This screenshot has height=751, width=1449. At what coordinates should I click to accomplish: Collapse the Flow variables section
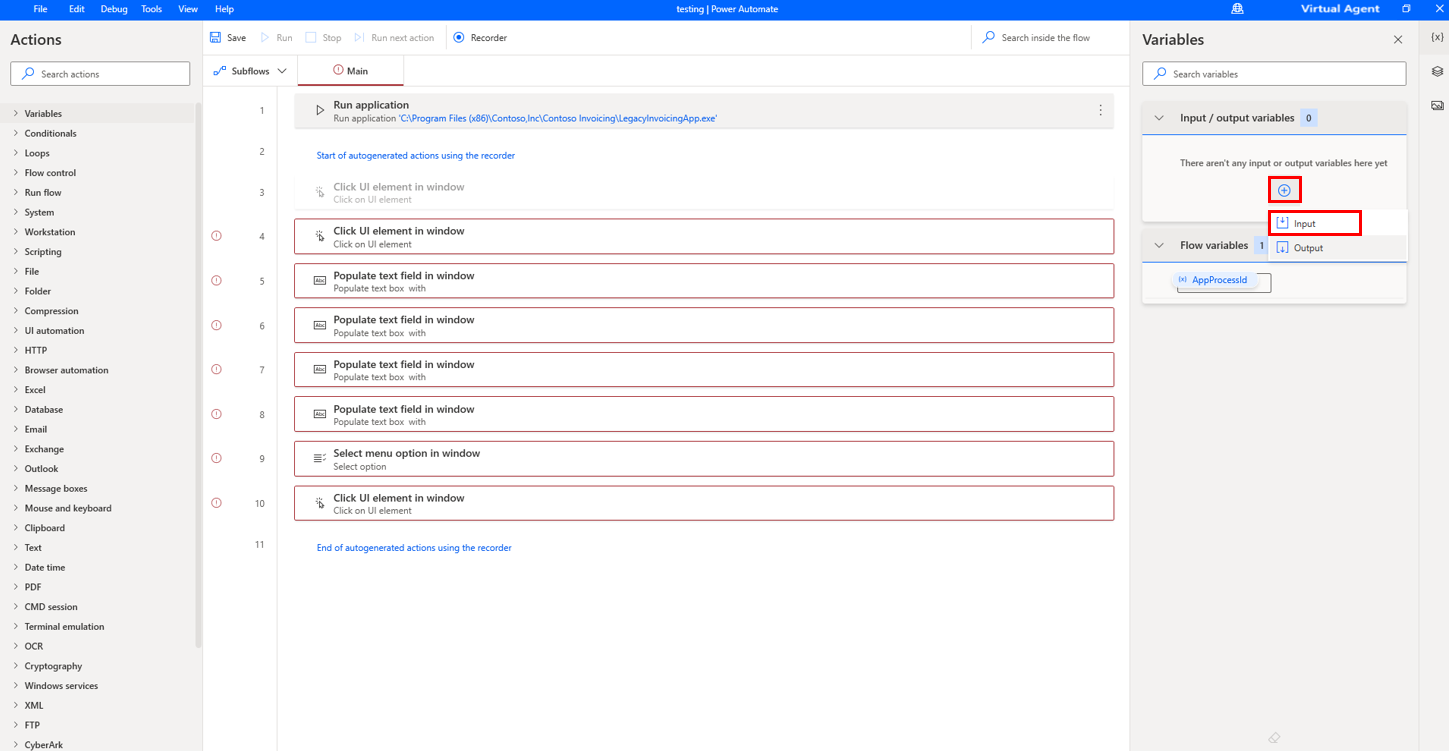1159,245
